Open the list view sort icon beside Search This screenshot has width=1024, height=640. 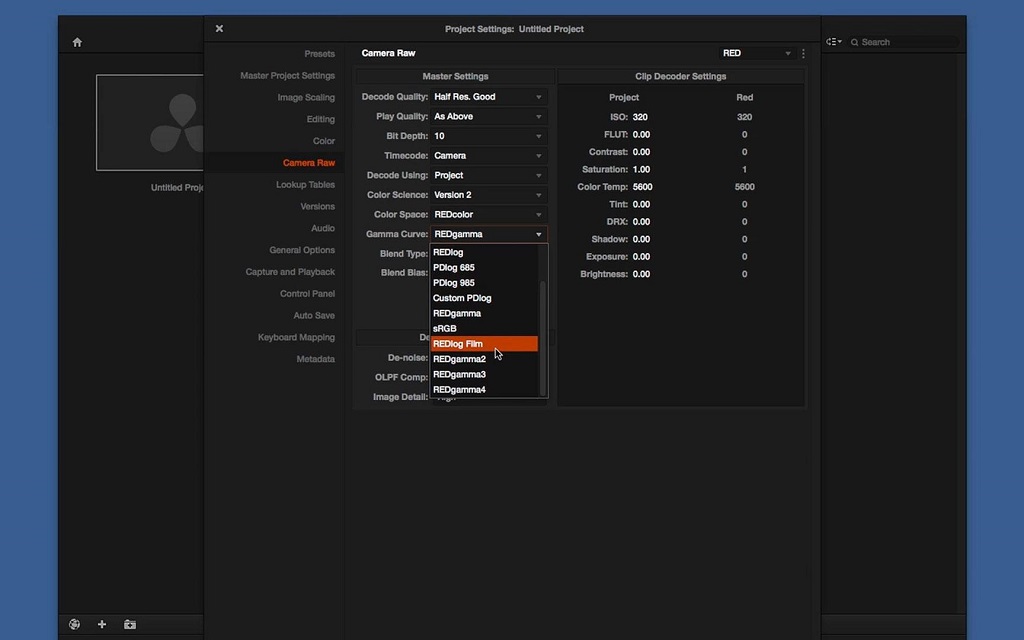click(x=833, y=42)
